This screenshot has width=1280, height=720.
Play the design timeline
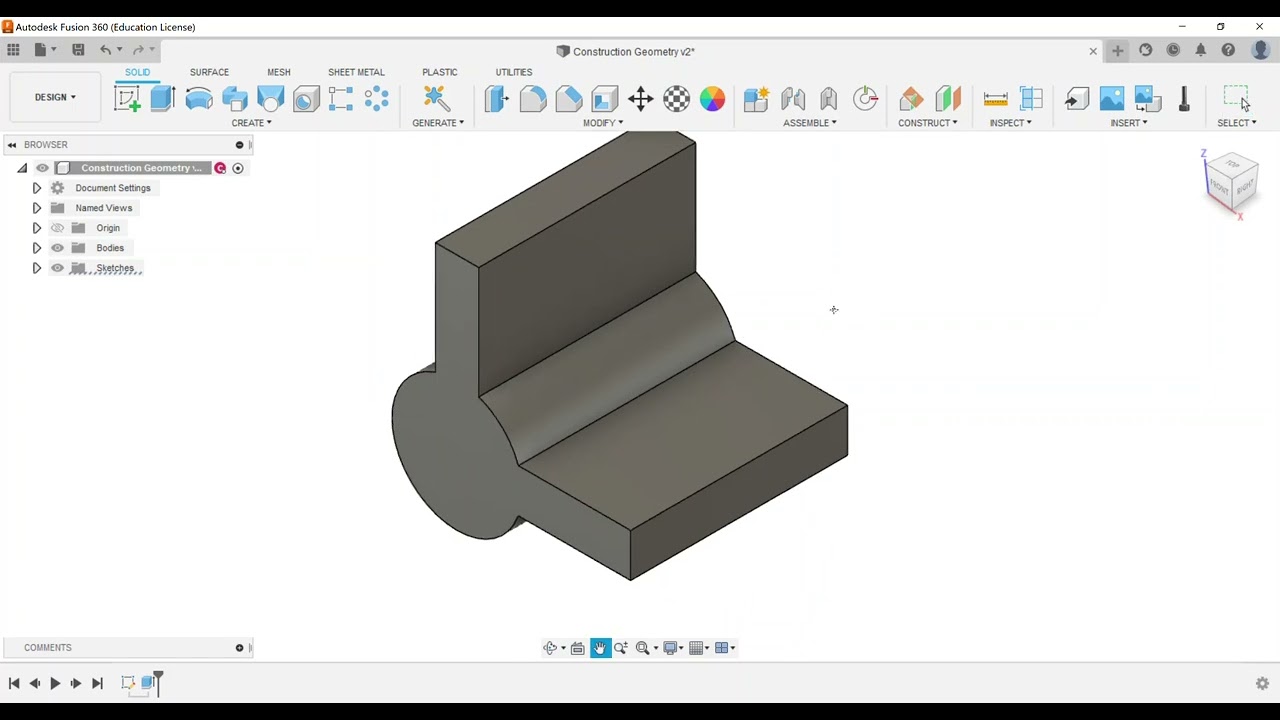point(55,683)
